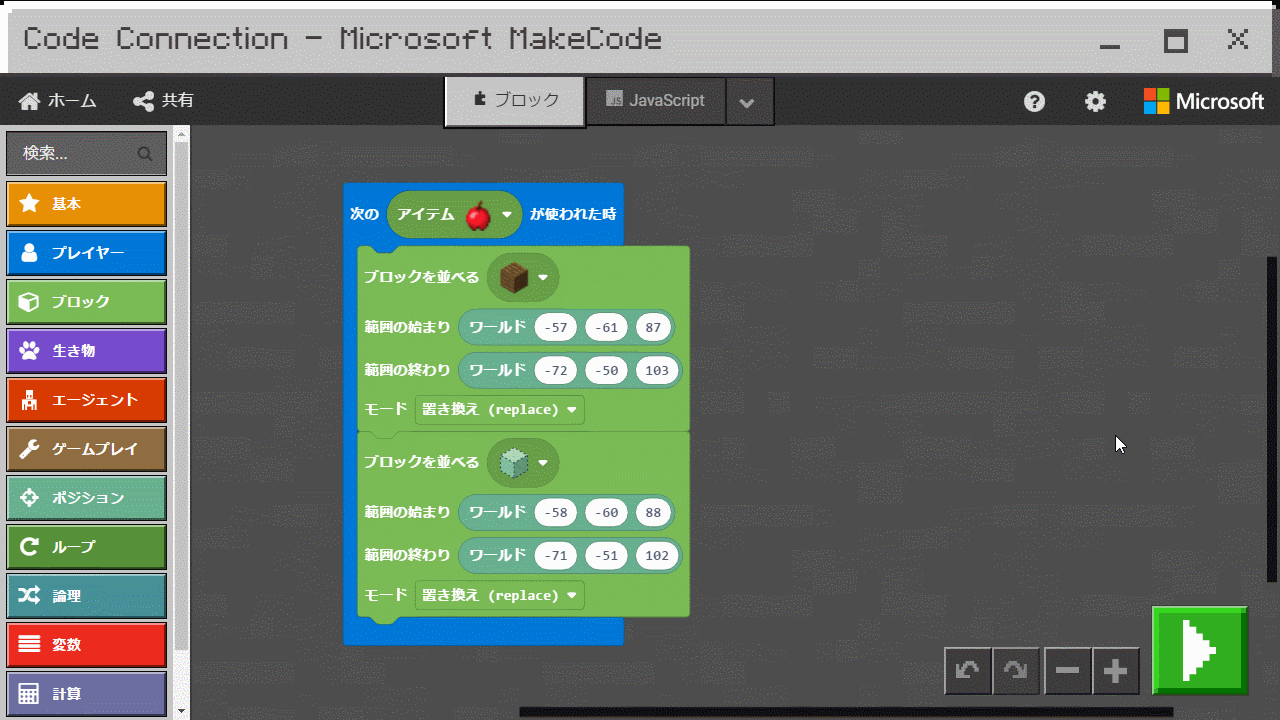The height and width of the screenshot is (720, 1280).
Task: Open the ゲームプレイ category
Action: point(86,449)
